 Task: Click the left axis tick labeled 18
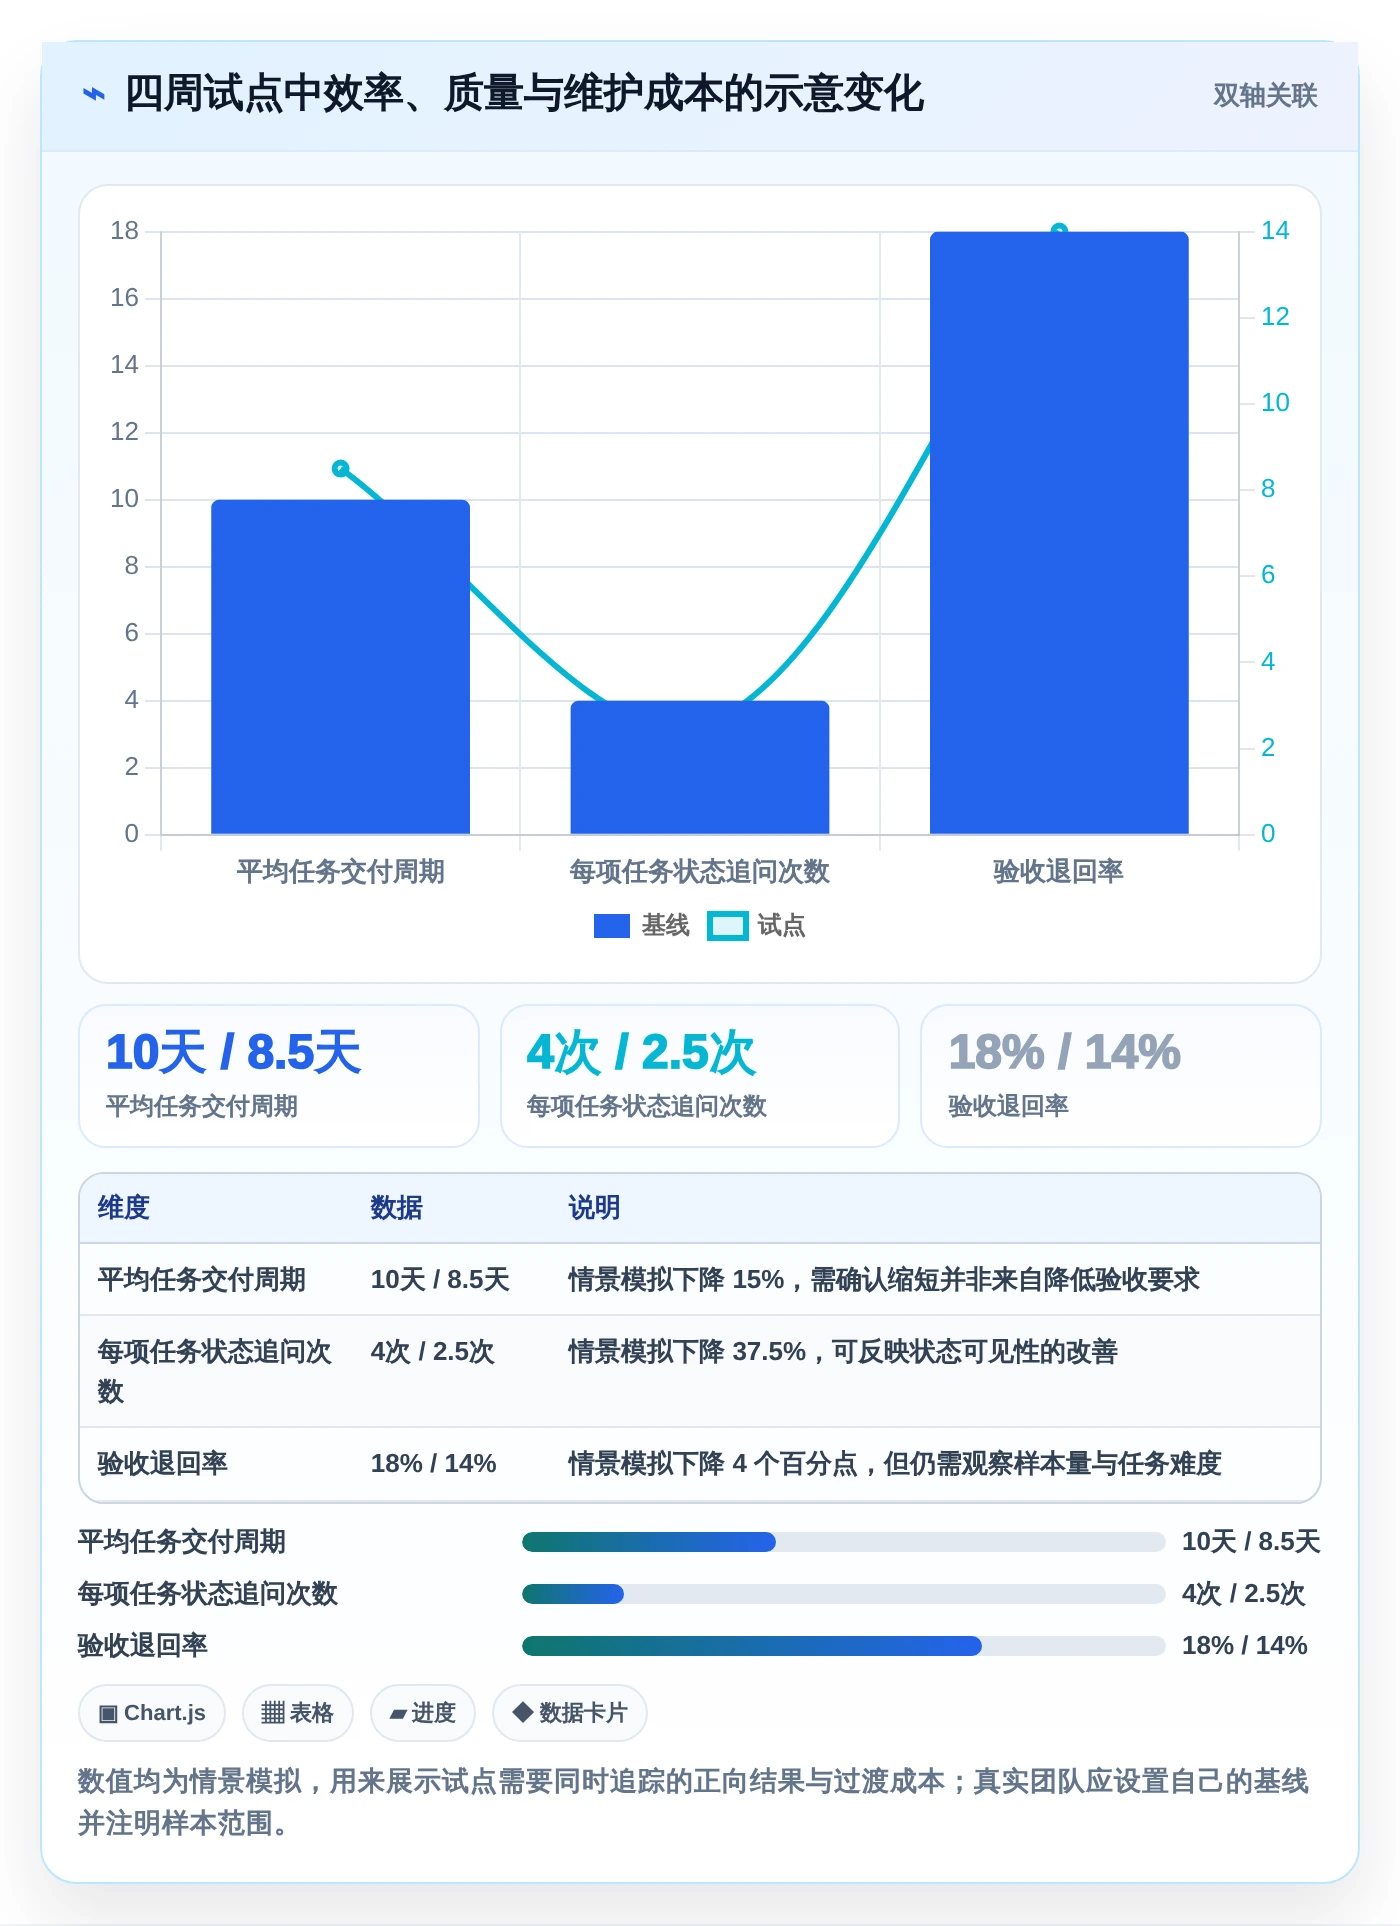click(125, 231)
